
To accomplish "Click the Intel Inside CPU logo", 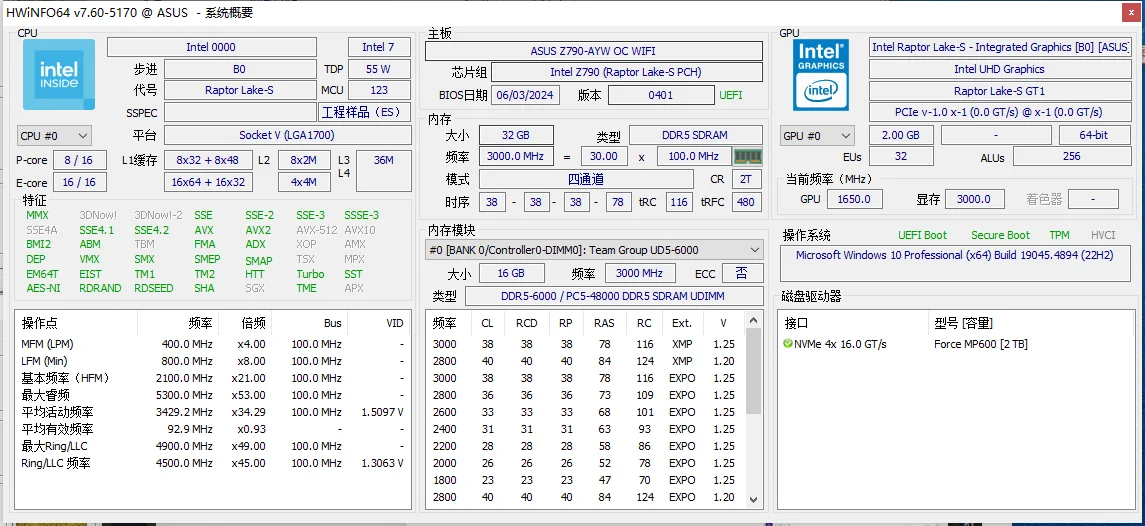I will [x=59, y=75].
